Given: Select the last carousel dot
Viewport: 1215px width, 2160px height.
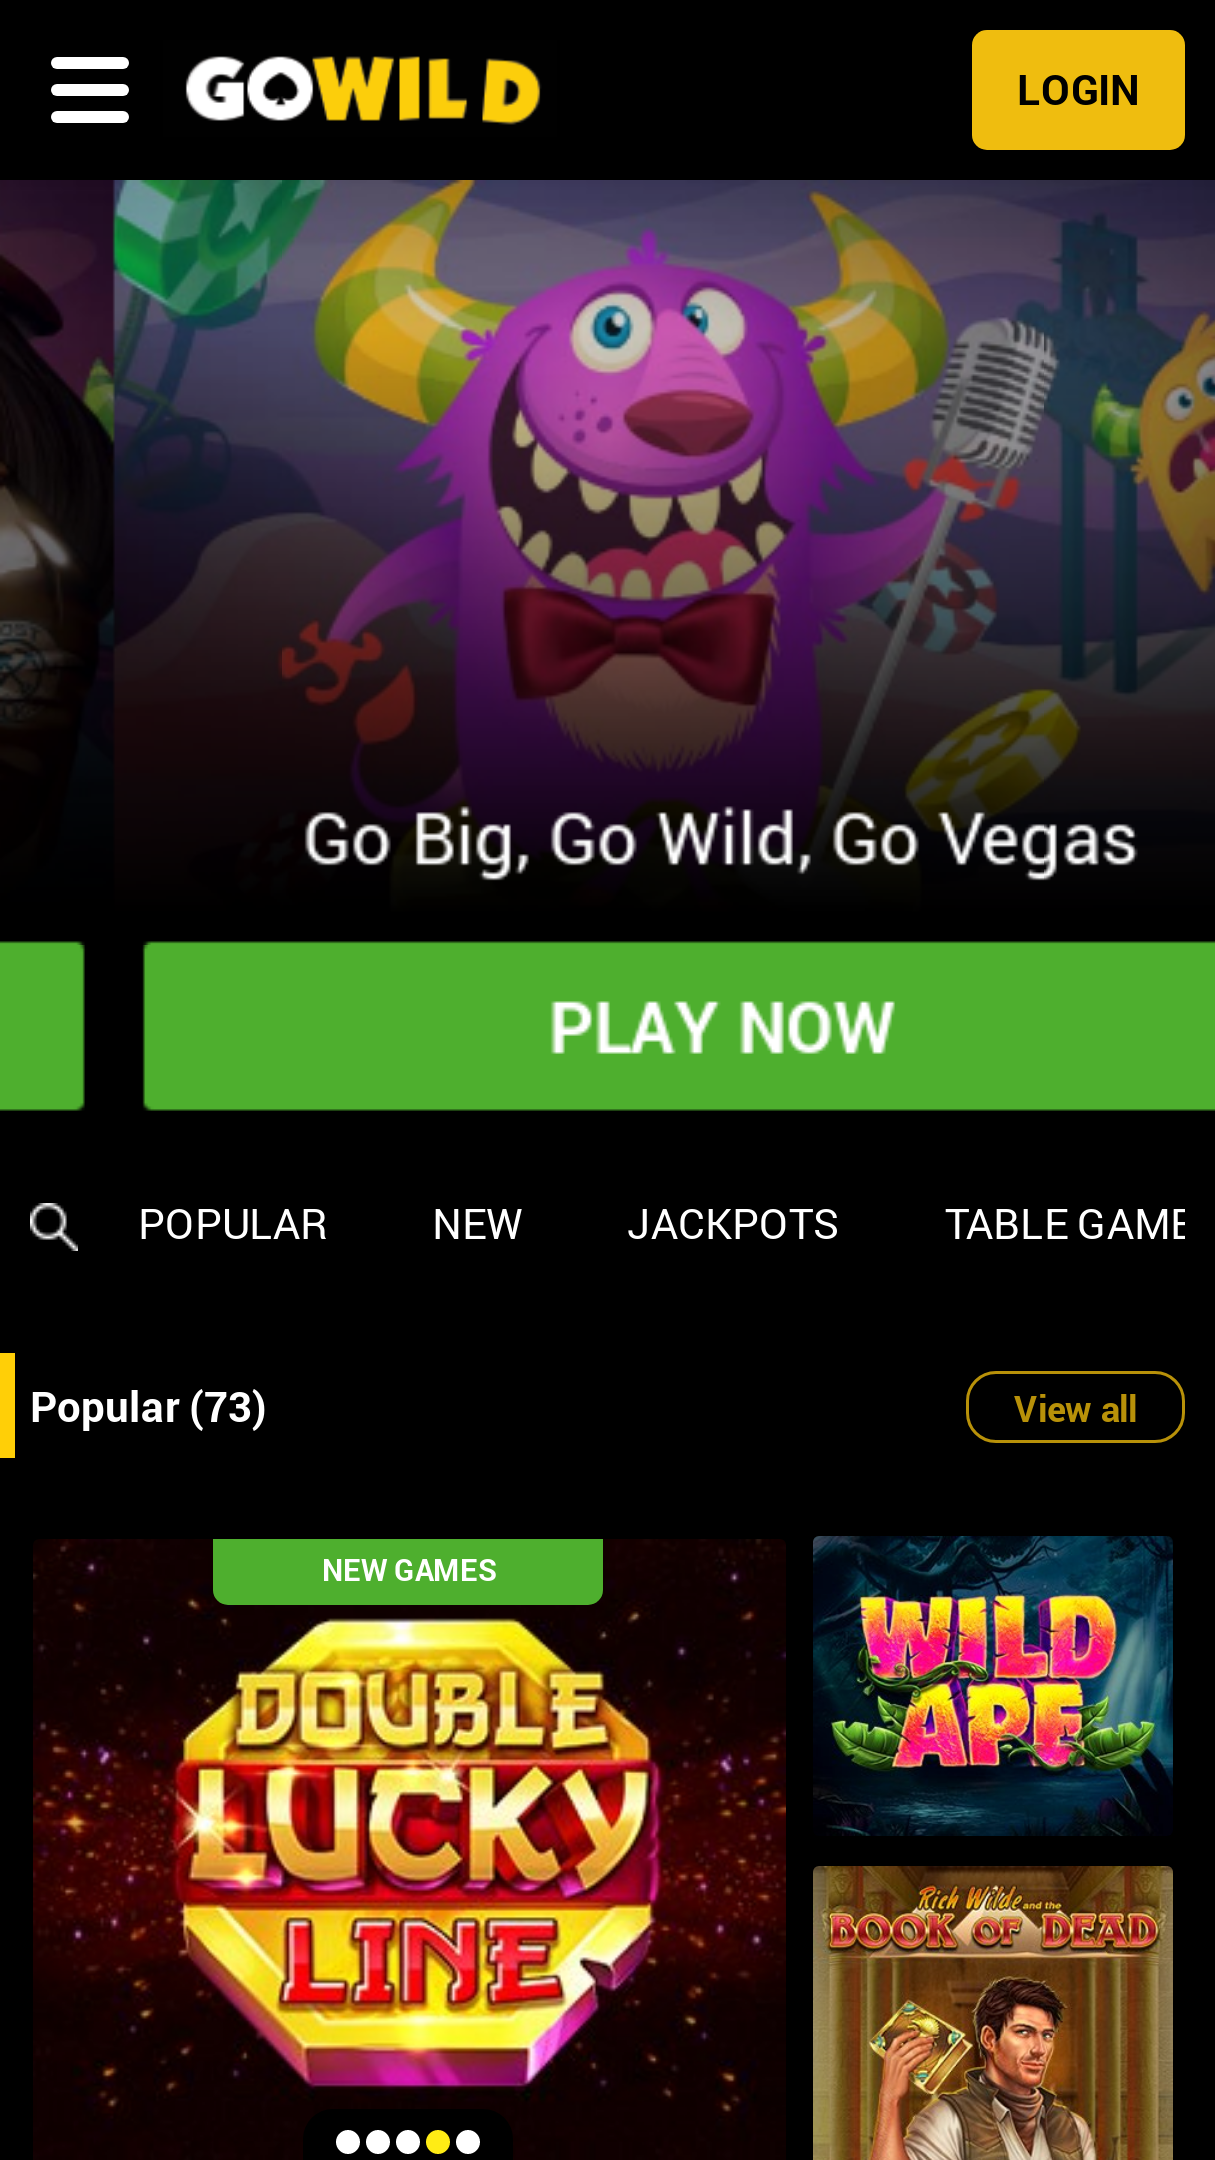Looking at the screenshot, I should click(468, 2142).
